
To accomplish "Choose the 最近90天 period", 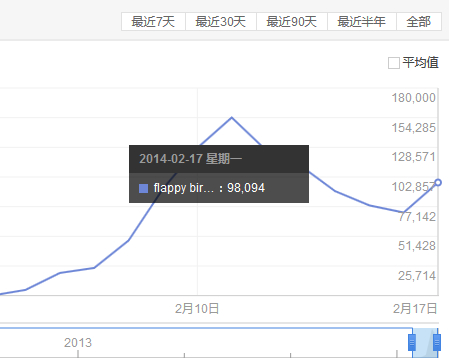I will click(x=292, y=22).
